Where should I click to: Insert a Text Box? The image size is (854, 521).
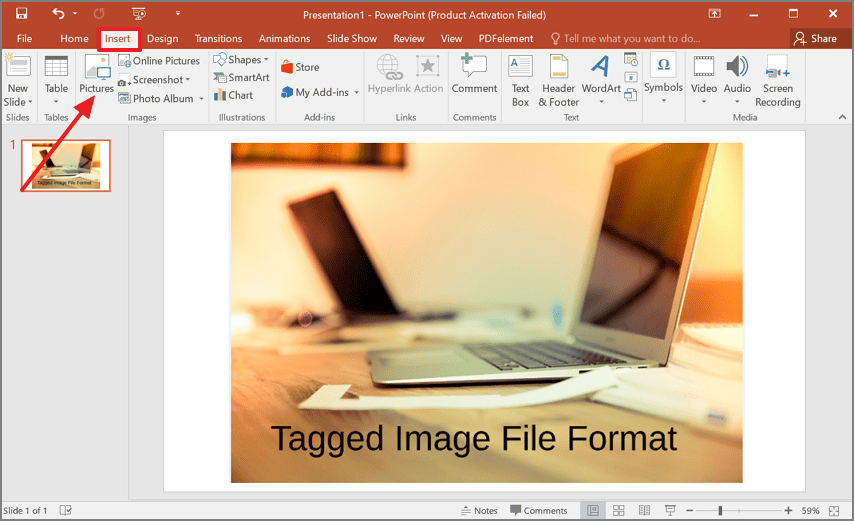point(520,80)
